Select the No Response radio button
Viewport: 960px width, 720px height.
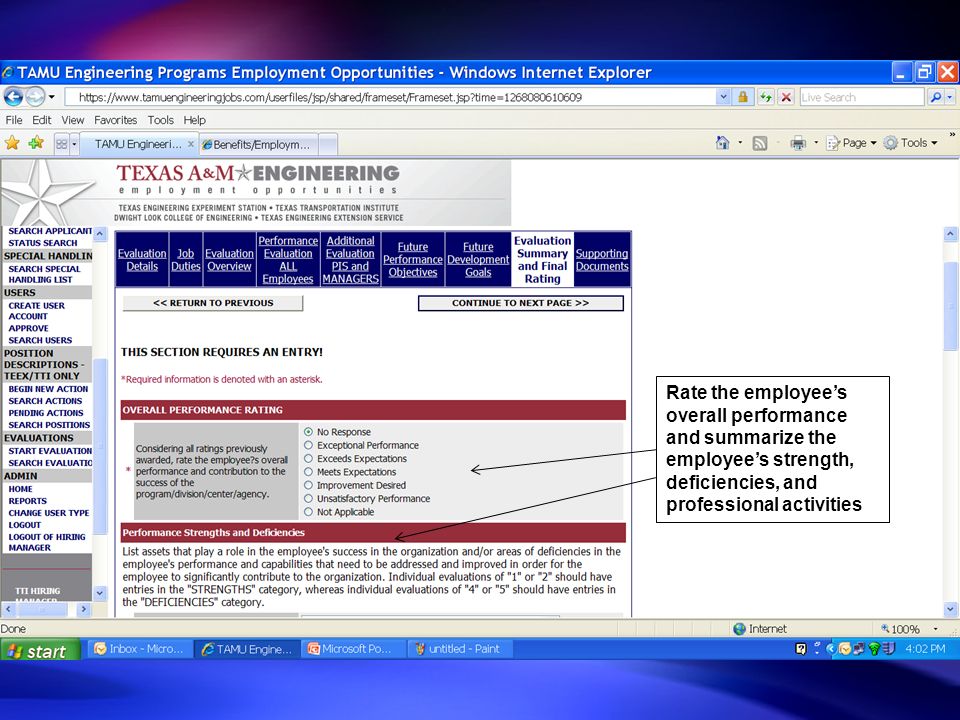[308, 432]
